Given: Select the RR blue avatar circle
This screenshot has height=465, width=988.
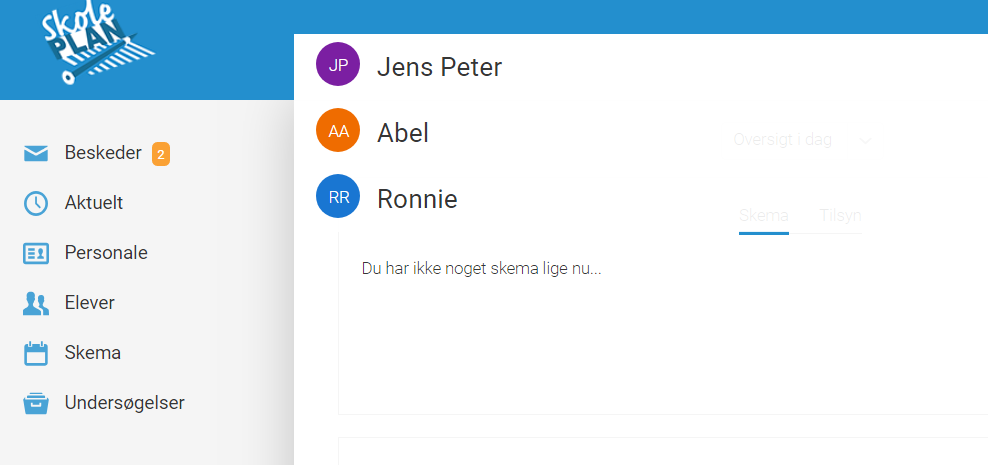Looking at the screenshot, I should 338,197.
